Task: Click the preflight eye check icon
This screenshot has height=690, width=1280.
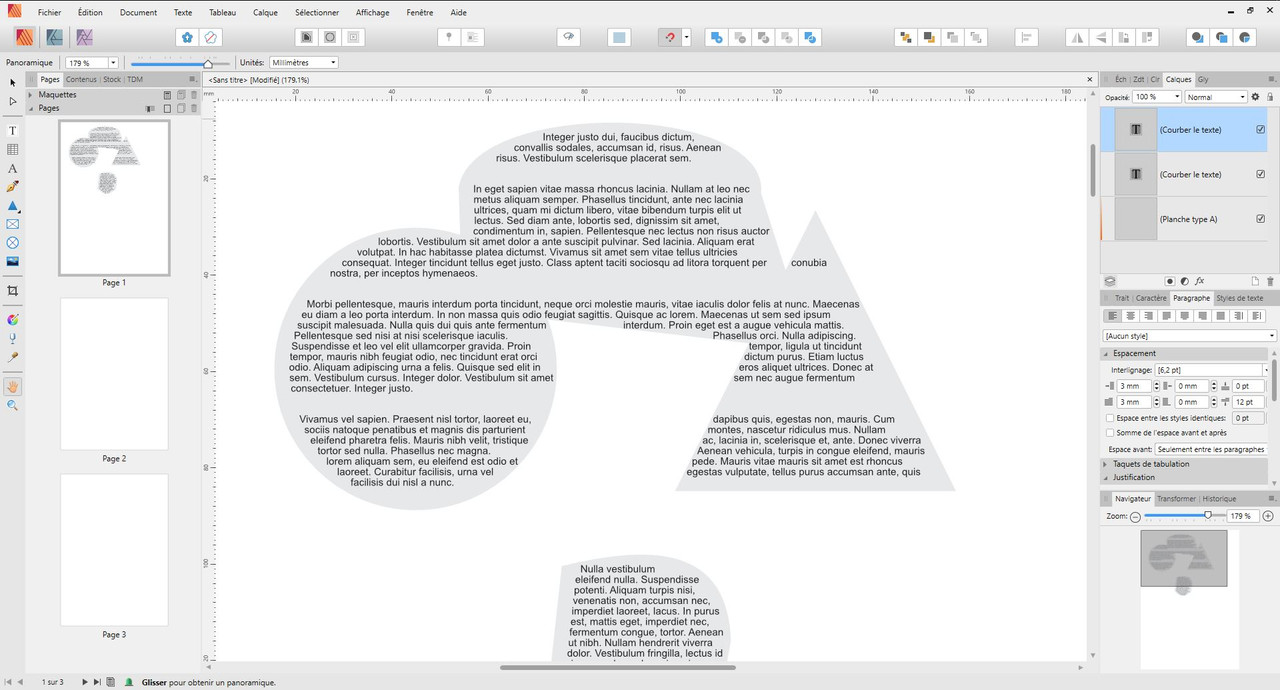Action: pos(569,37)
